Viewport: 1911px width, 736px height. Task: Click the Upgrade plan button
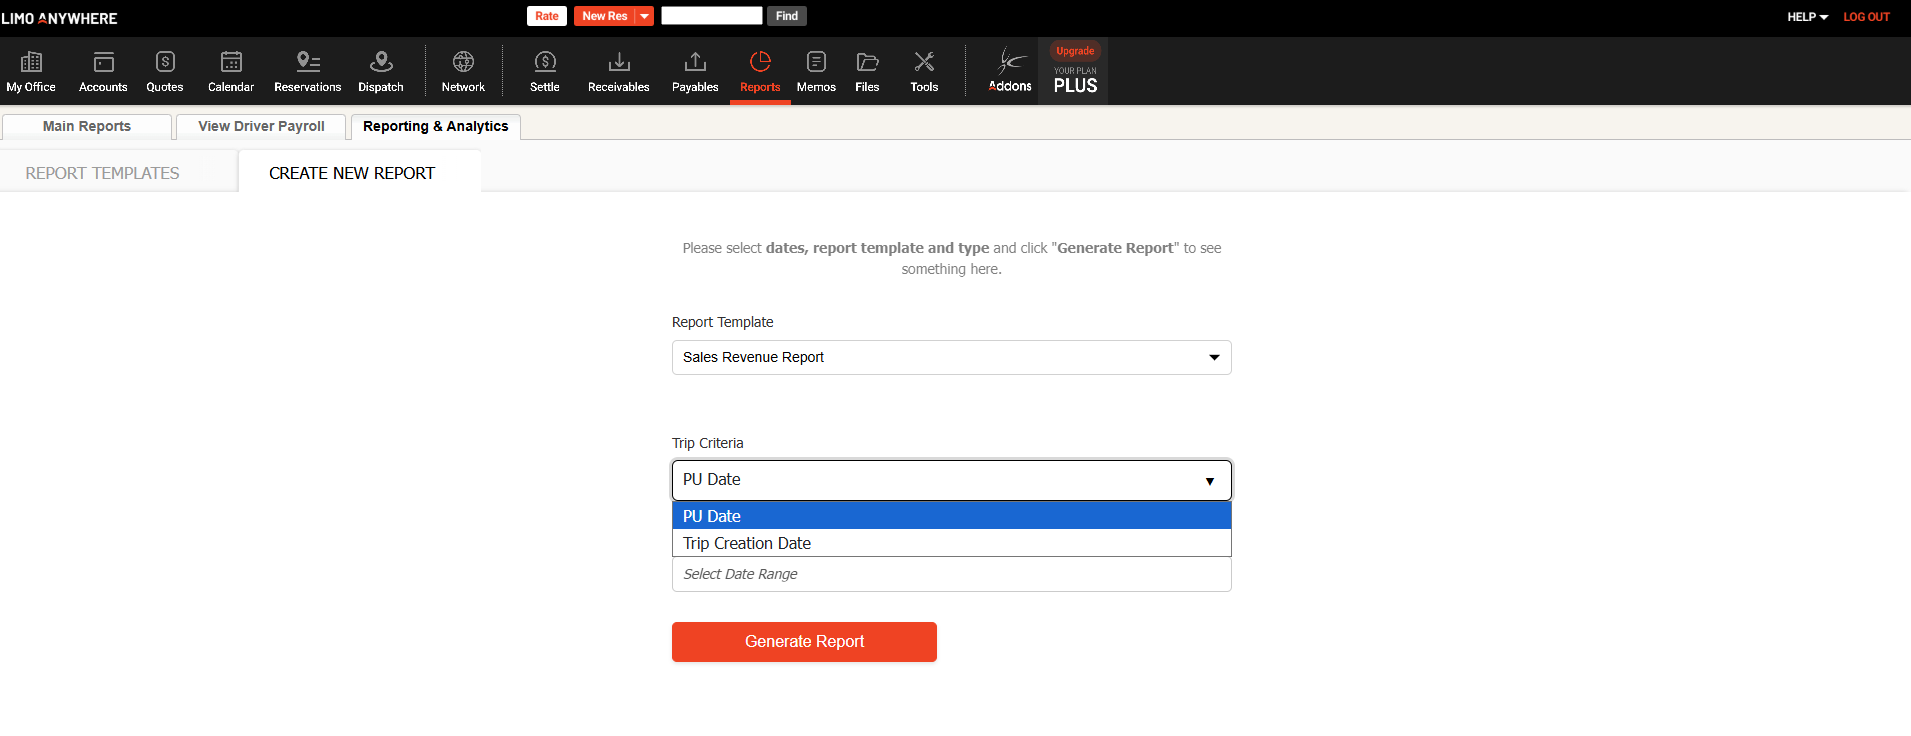pyautogui.click(x=1075, y=51)
